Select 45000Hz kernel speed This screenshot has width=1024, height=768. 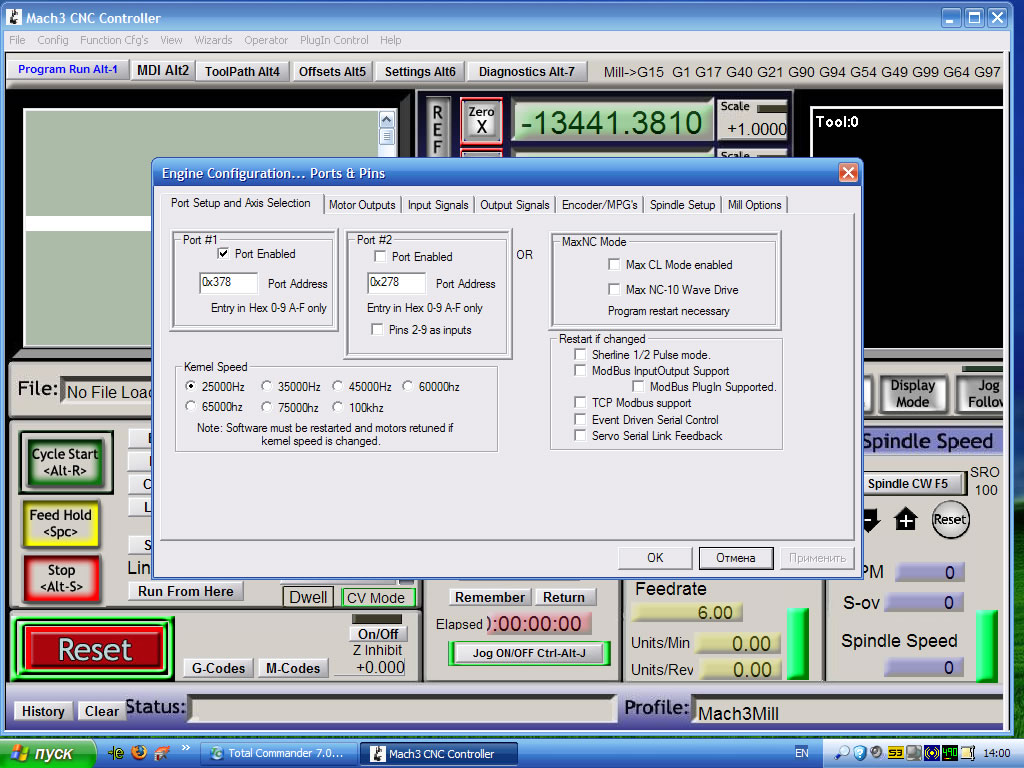click(x=338, y=386)
